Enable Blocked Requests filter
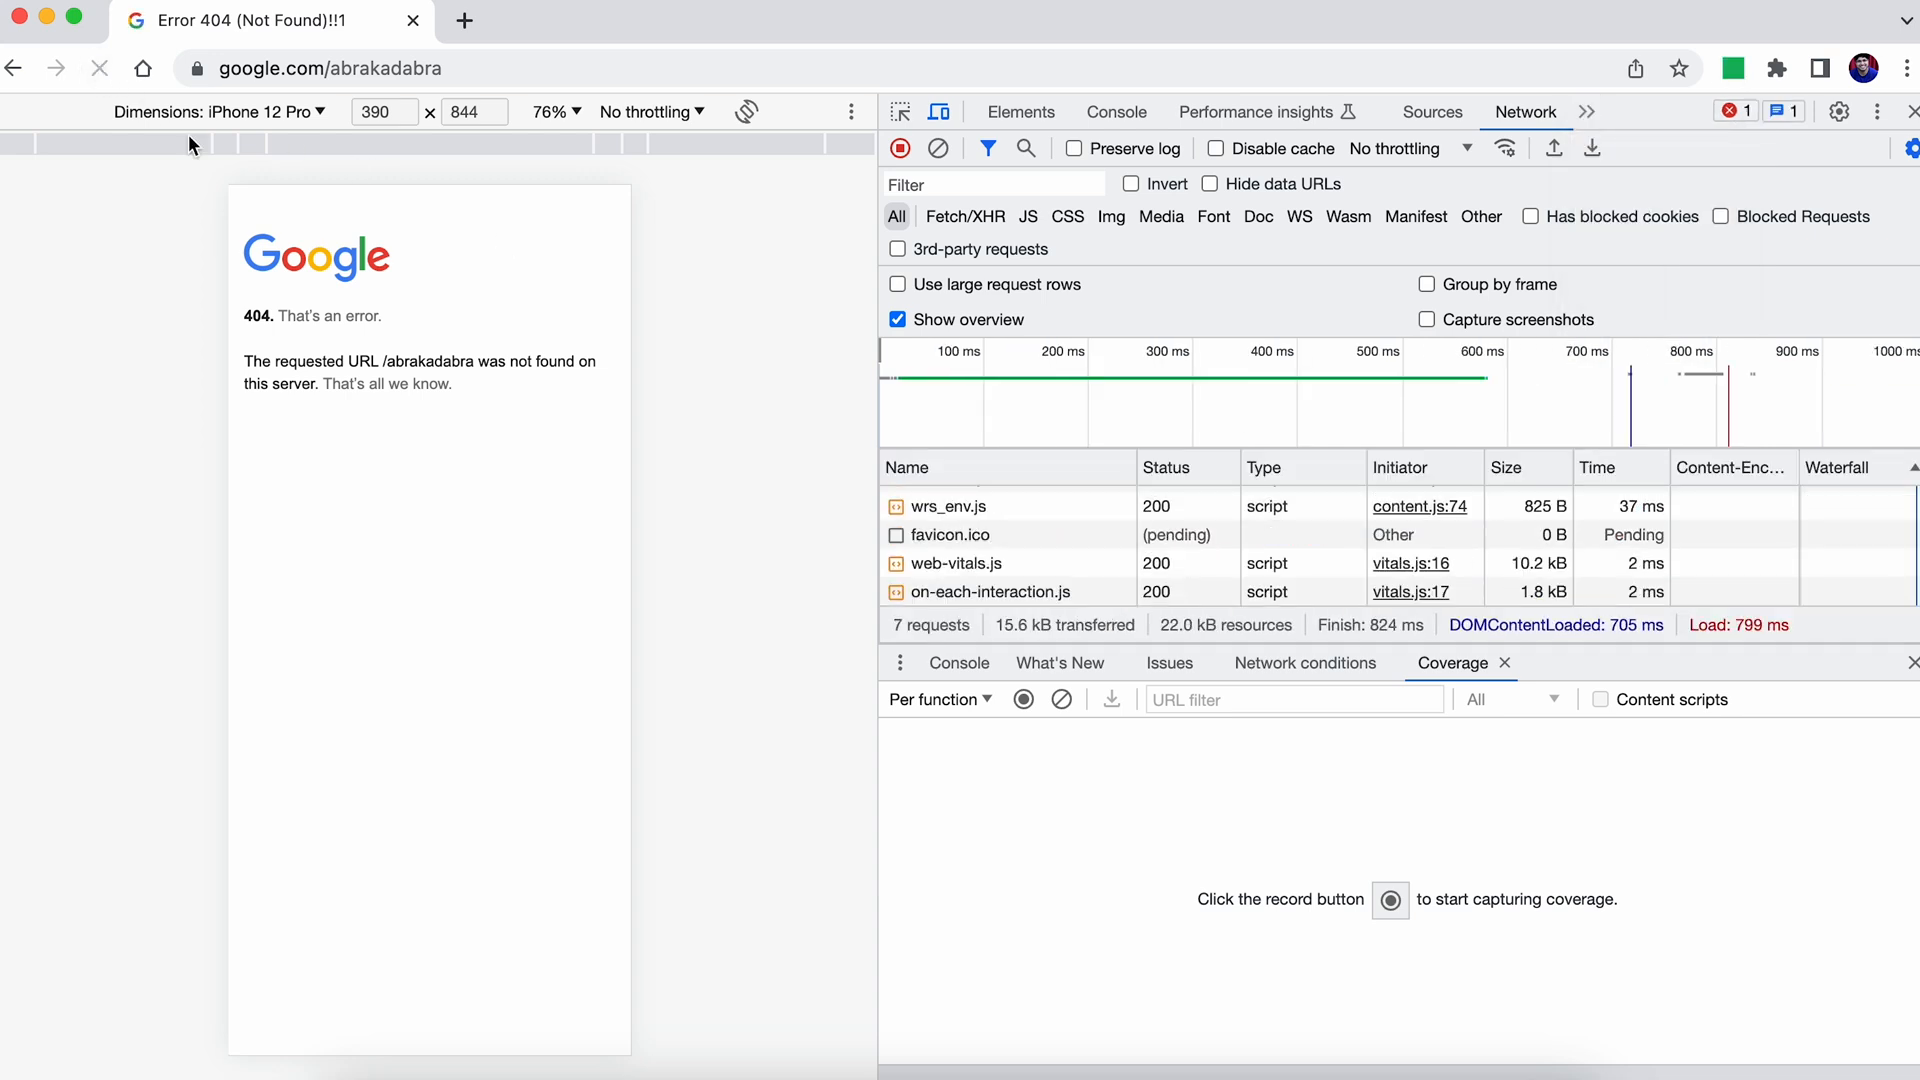The image size is (1920, 1080). tap(1721, 217)
